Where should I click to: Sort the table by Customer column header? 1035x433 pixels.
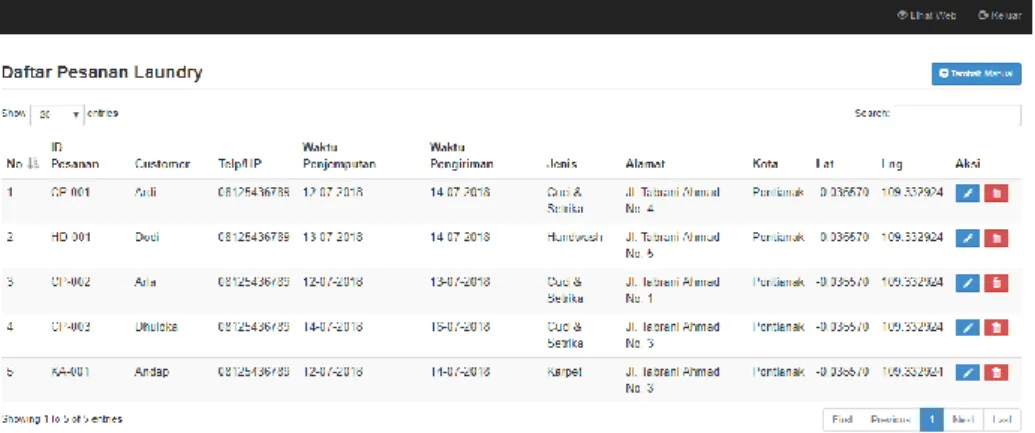[x=162, y=164]
